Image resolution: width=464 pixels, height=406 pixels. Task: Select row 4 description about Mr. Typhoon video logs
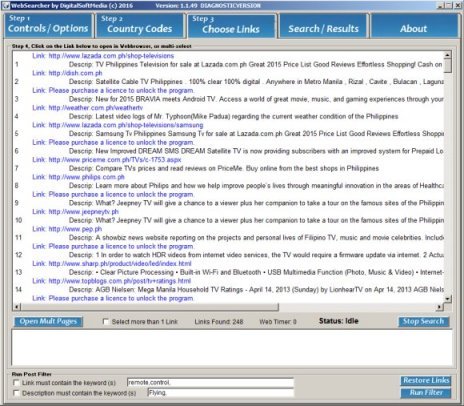click(233, 116)
